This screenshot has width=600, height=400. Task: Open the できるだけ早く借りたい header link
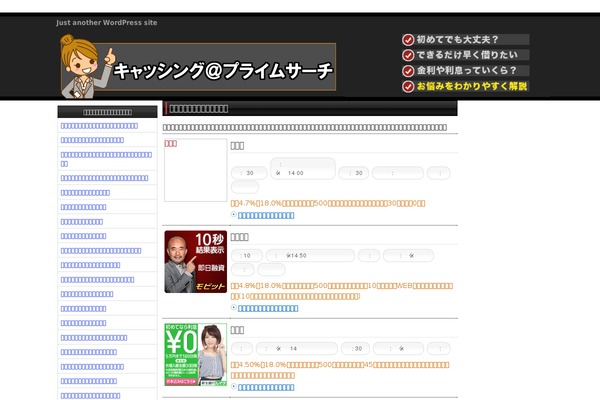(x=465, y=55)
